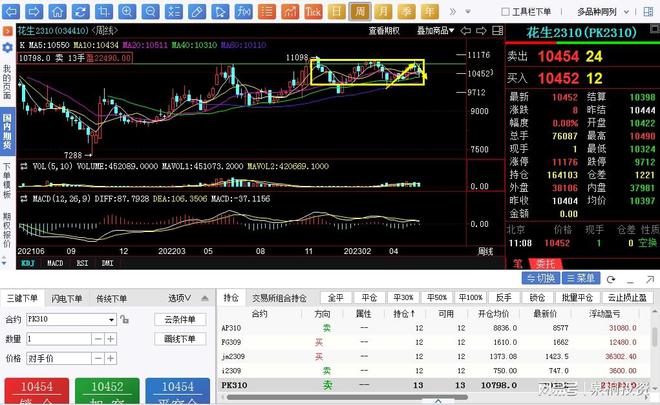
Task: Go to the home page icon
Action: point(57,11)
